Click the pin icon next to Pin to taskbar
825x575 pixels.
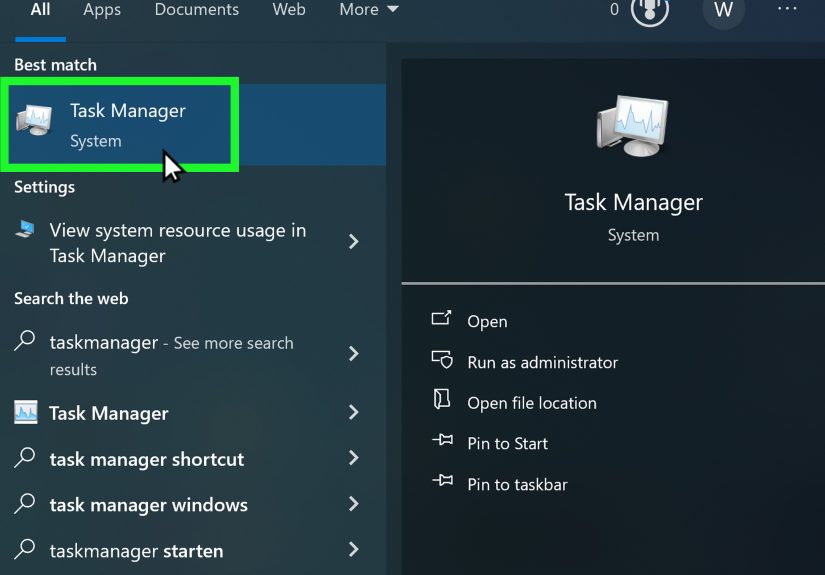[x=442, y=480]
